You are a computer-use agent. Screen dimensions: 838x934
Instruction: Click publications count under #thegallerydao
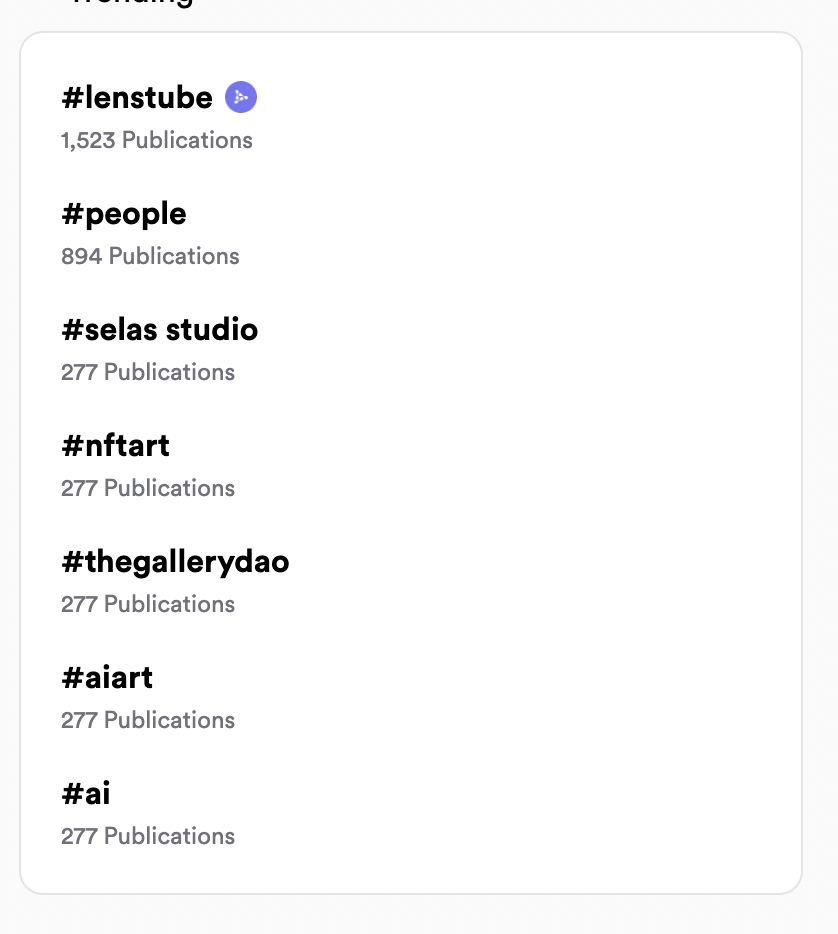(x=148, y=605)
